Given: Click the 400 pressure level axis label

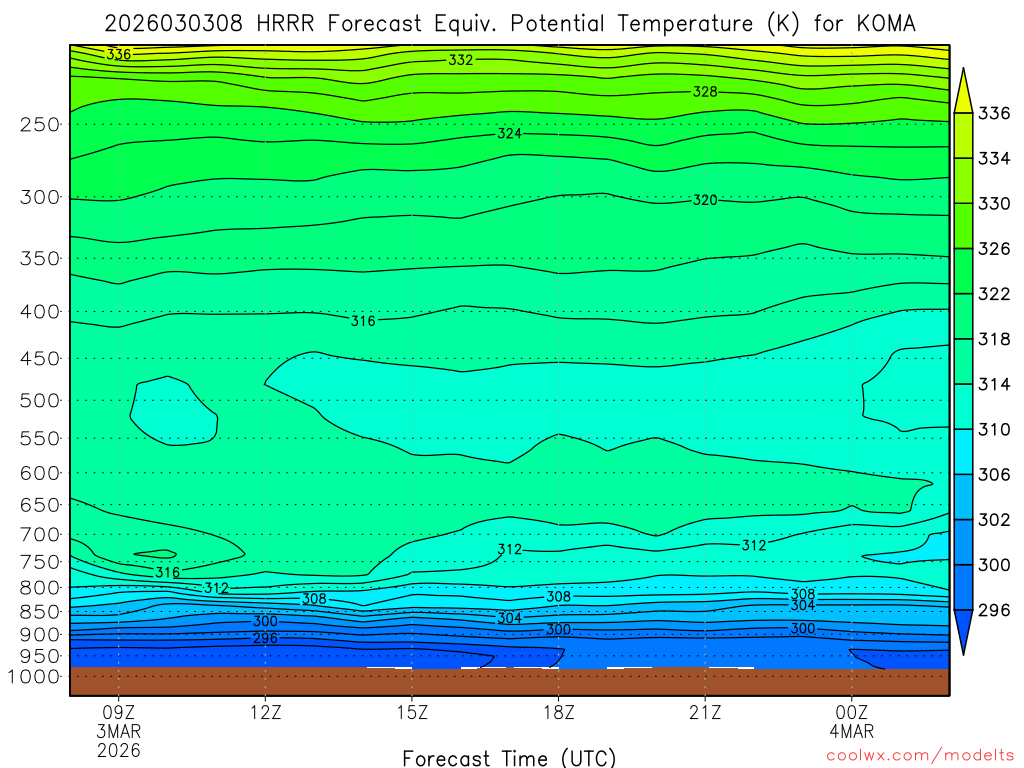Looking at the screenshot, I should click(x=40, y=312).
